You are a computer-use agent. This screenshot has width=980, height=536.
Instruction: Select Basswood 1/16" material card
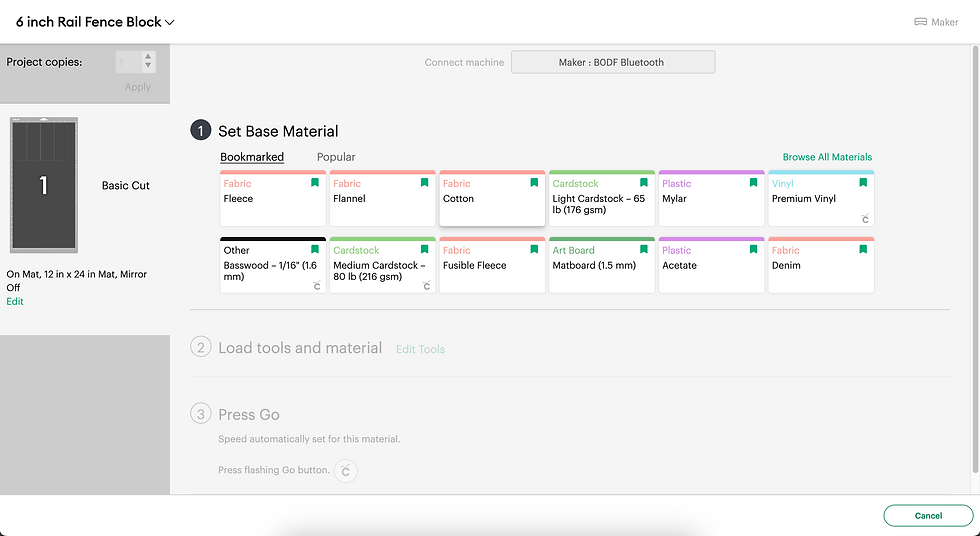point(272,265)
